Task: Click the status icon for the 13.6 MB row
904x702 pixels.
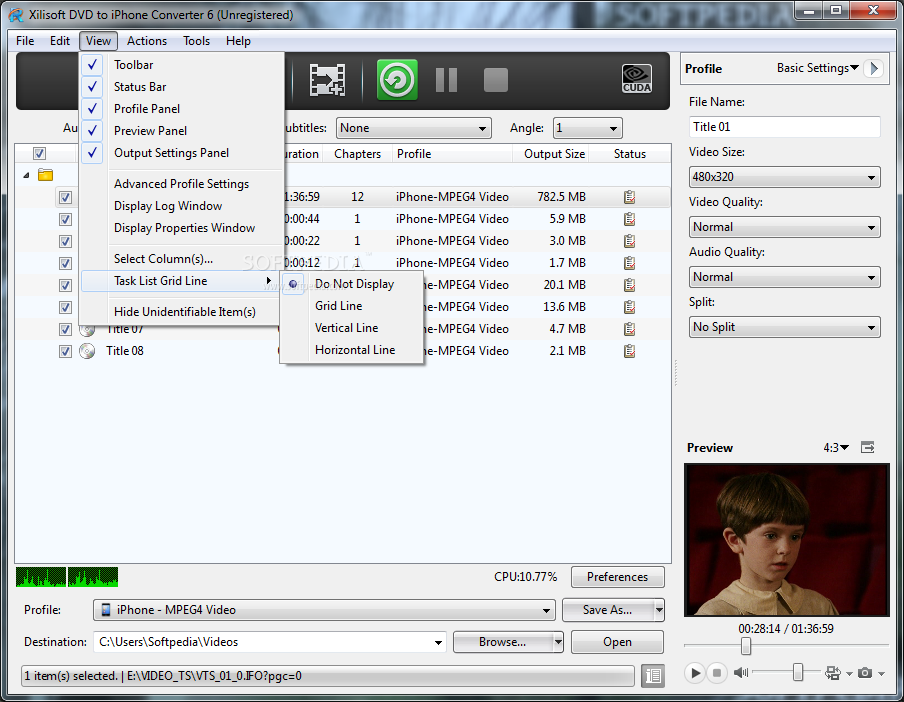Action: [630, 307]
